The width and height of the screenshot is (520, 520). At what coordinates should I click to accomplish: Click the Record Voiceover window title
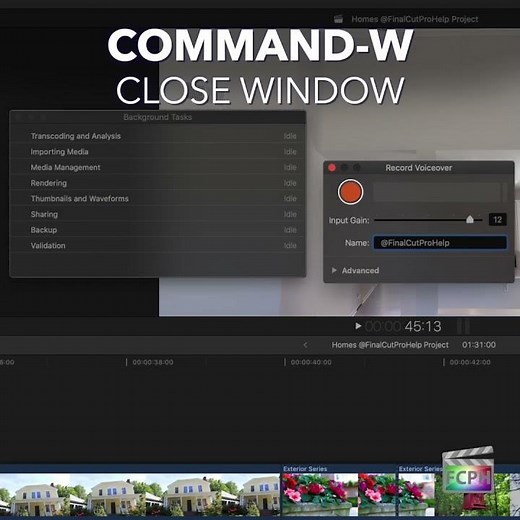coord(419,168)
